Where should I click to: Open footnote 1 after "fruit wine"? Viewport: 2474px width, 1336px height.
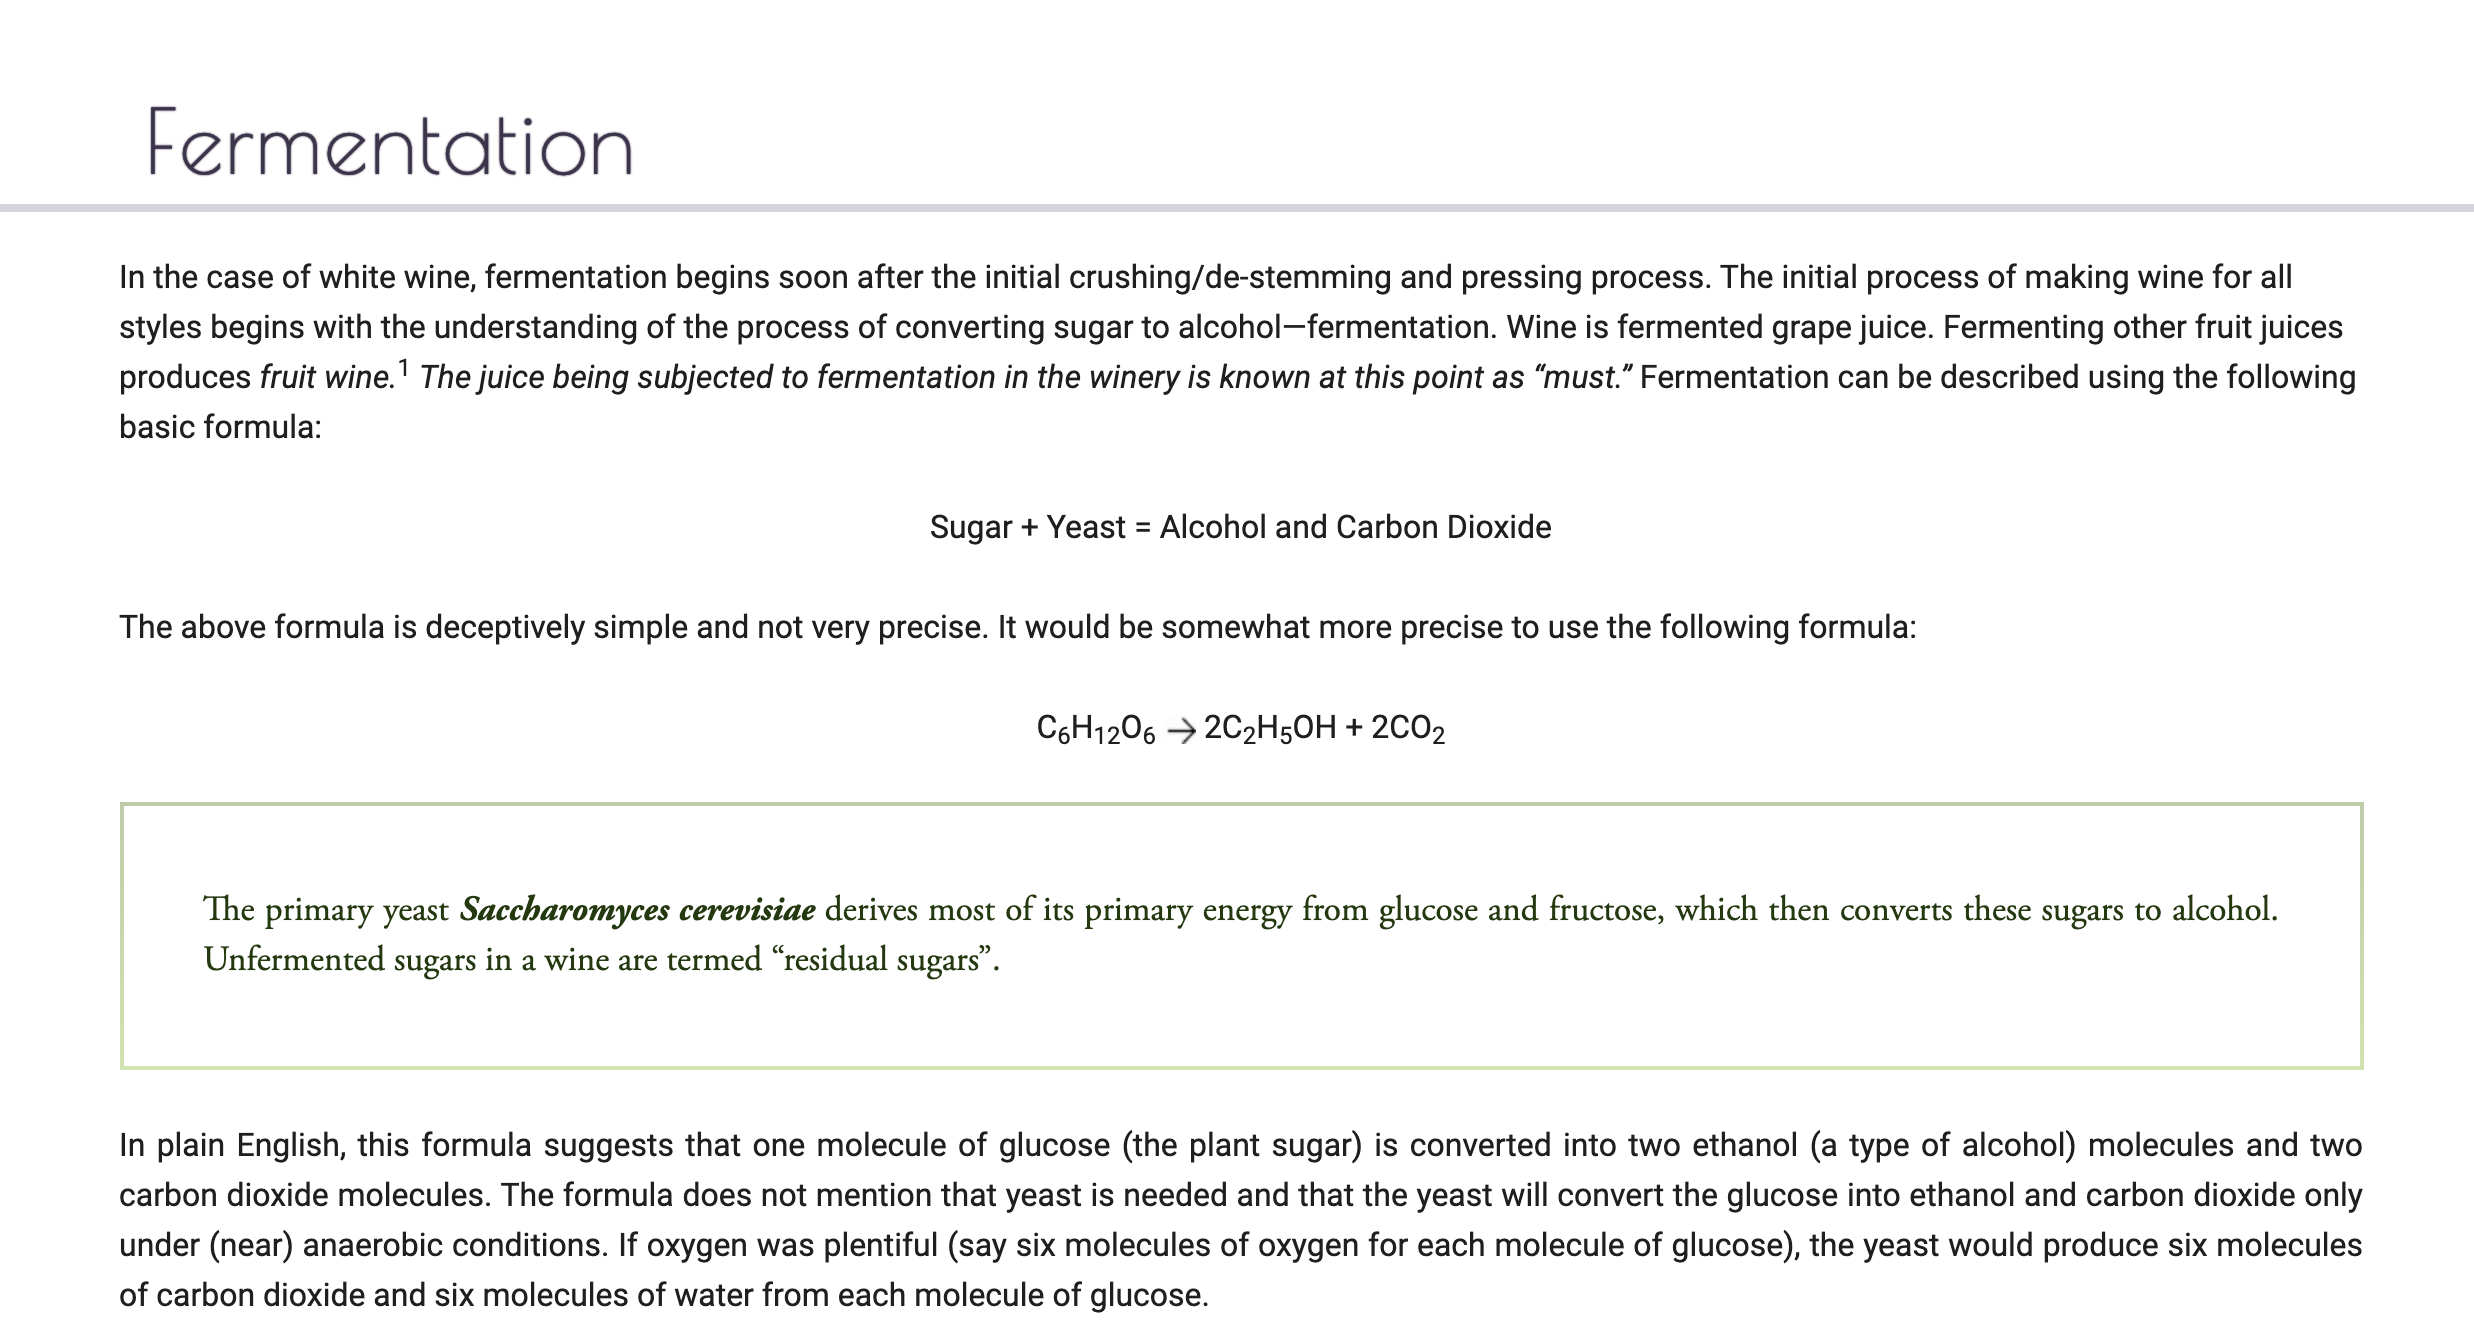click(x=403, y=368)
